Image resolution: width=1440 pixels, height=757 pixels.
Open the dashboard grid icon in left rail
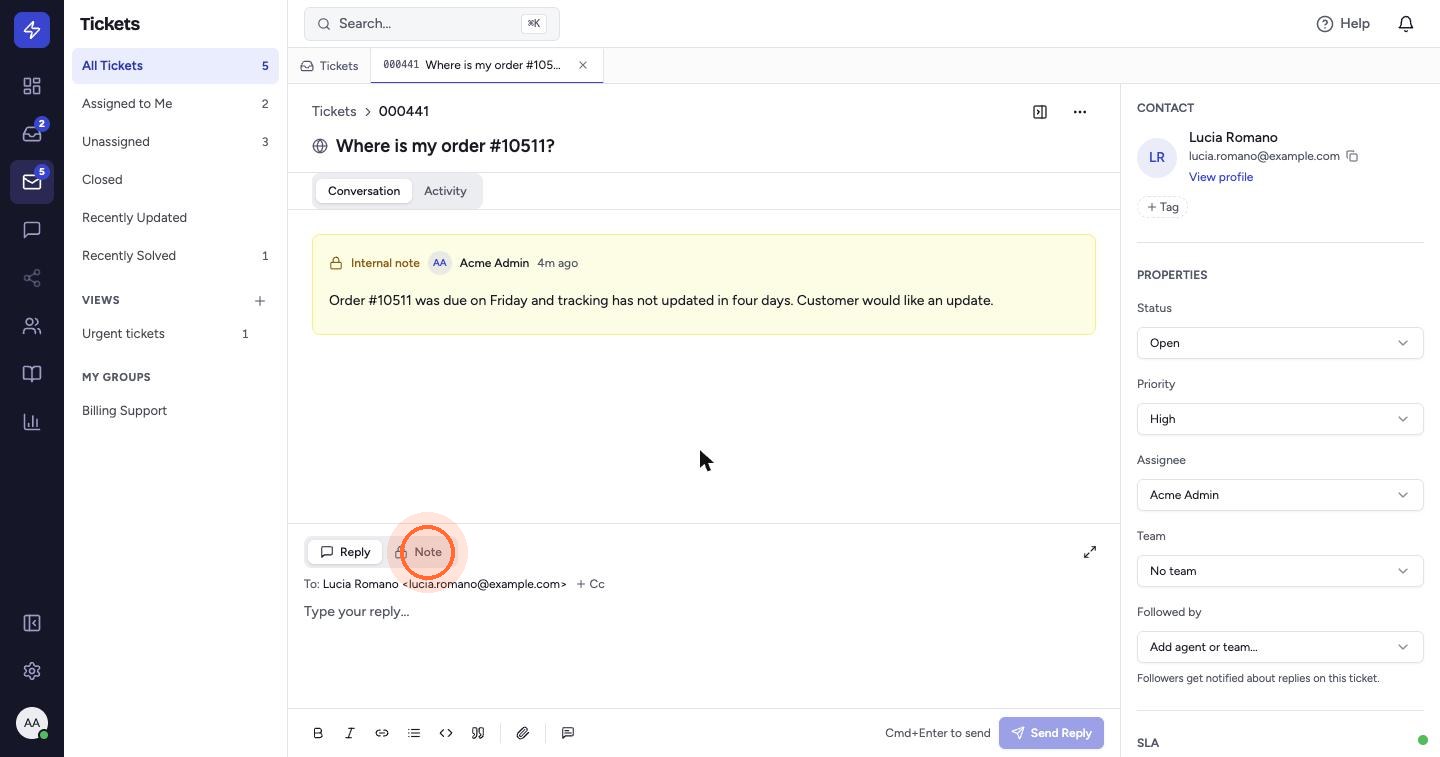pyautogui.click(x=32, y=86)
